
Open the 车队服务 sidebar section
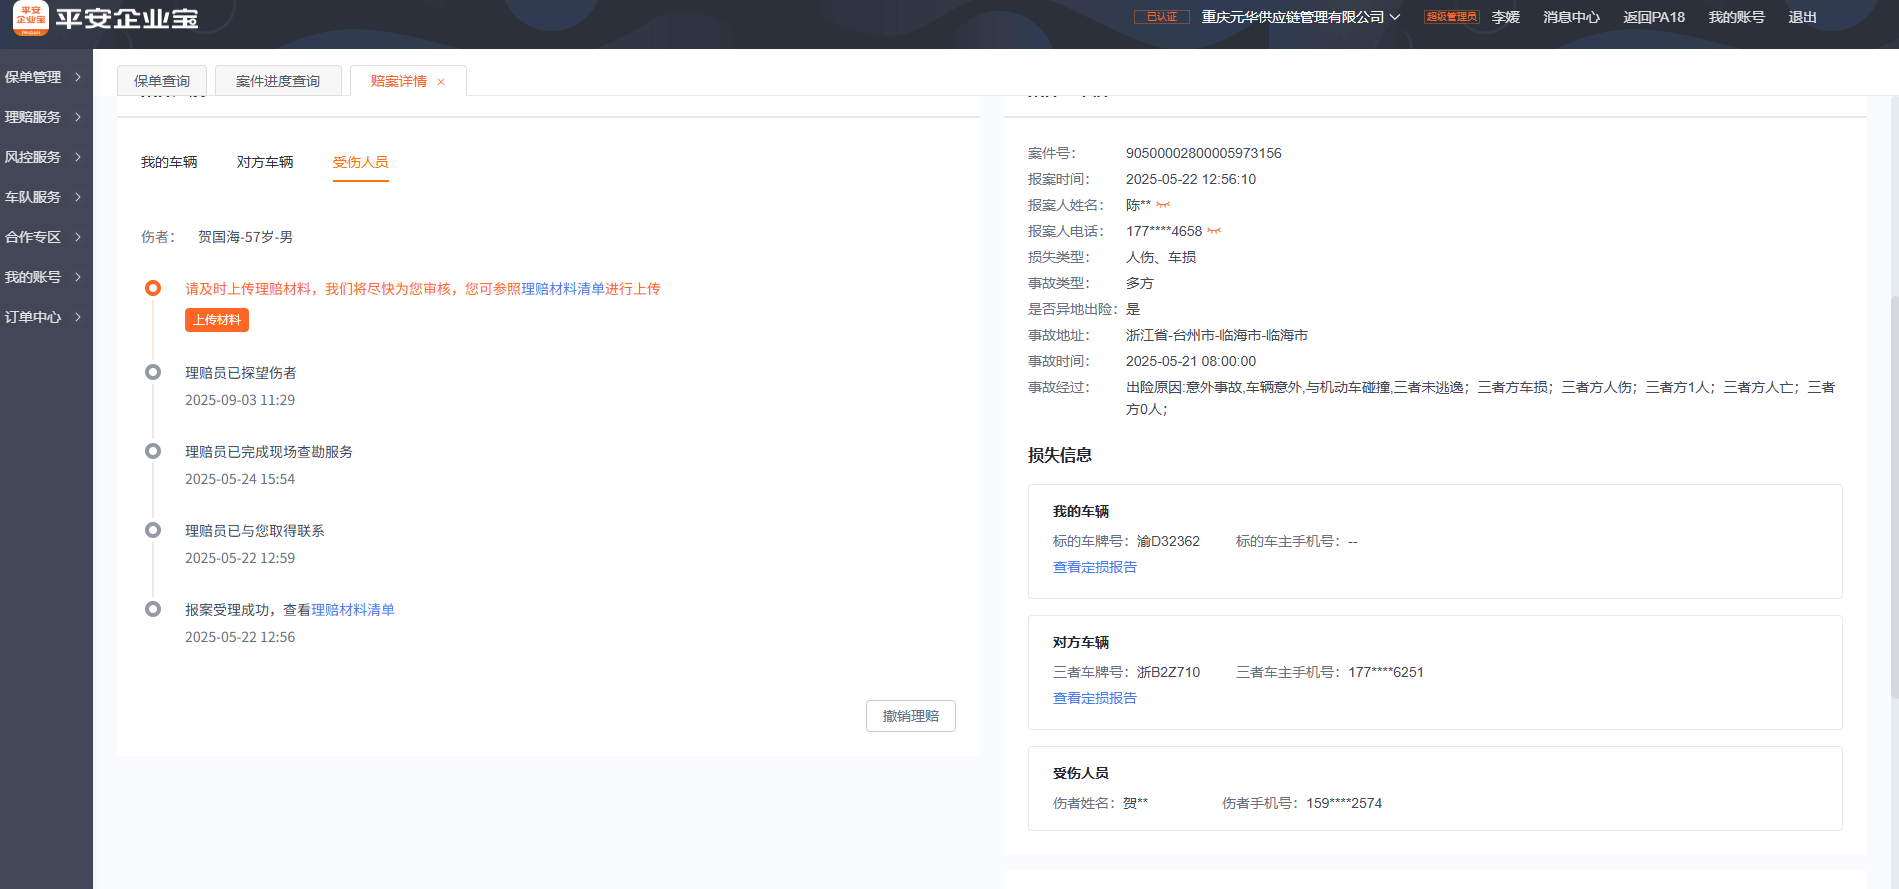44,197
